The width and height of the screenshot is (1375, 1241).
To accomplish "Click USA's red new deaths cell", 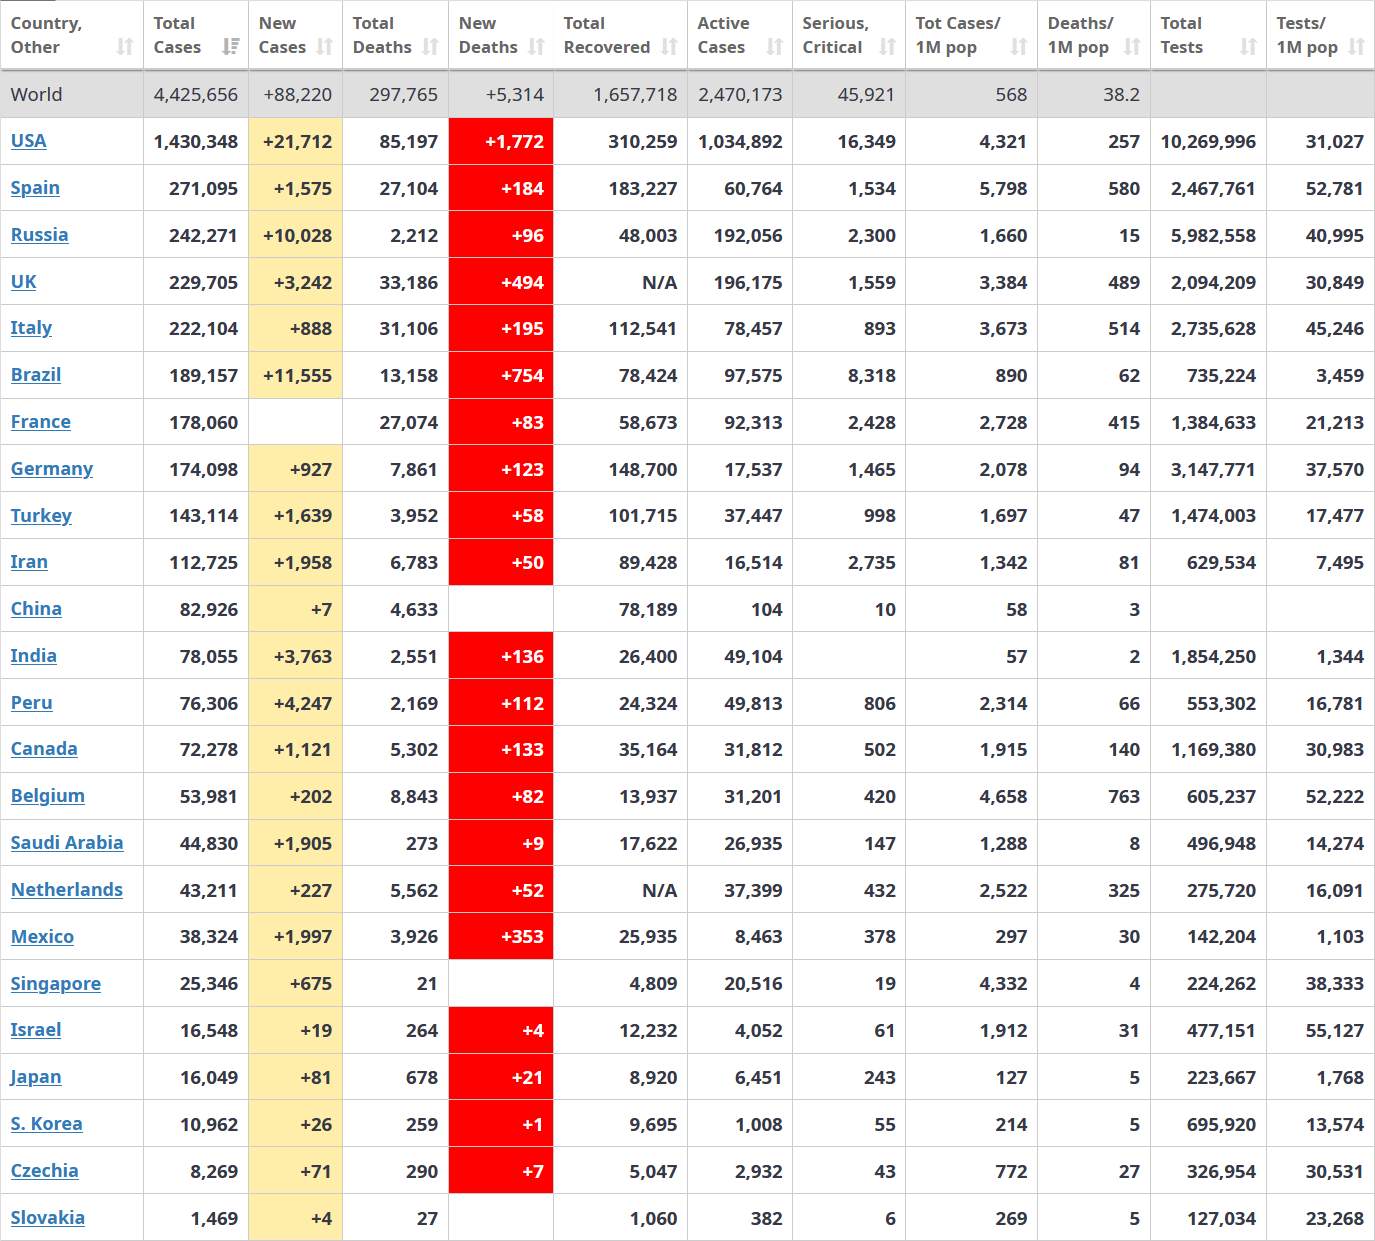I will 501,142.
